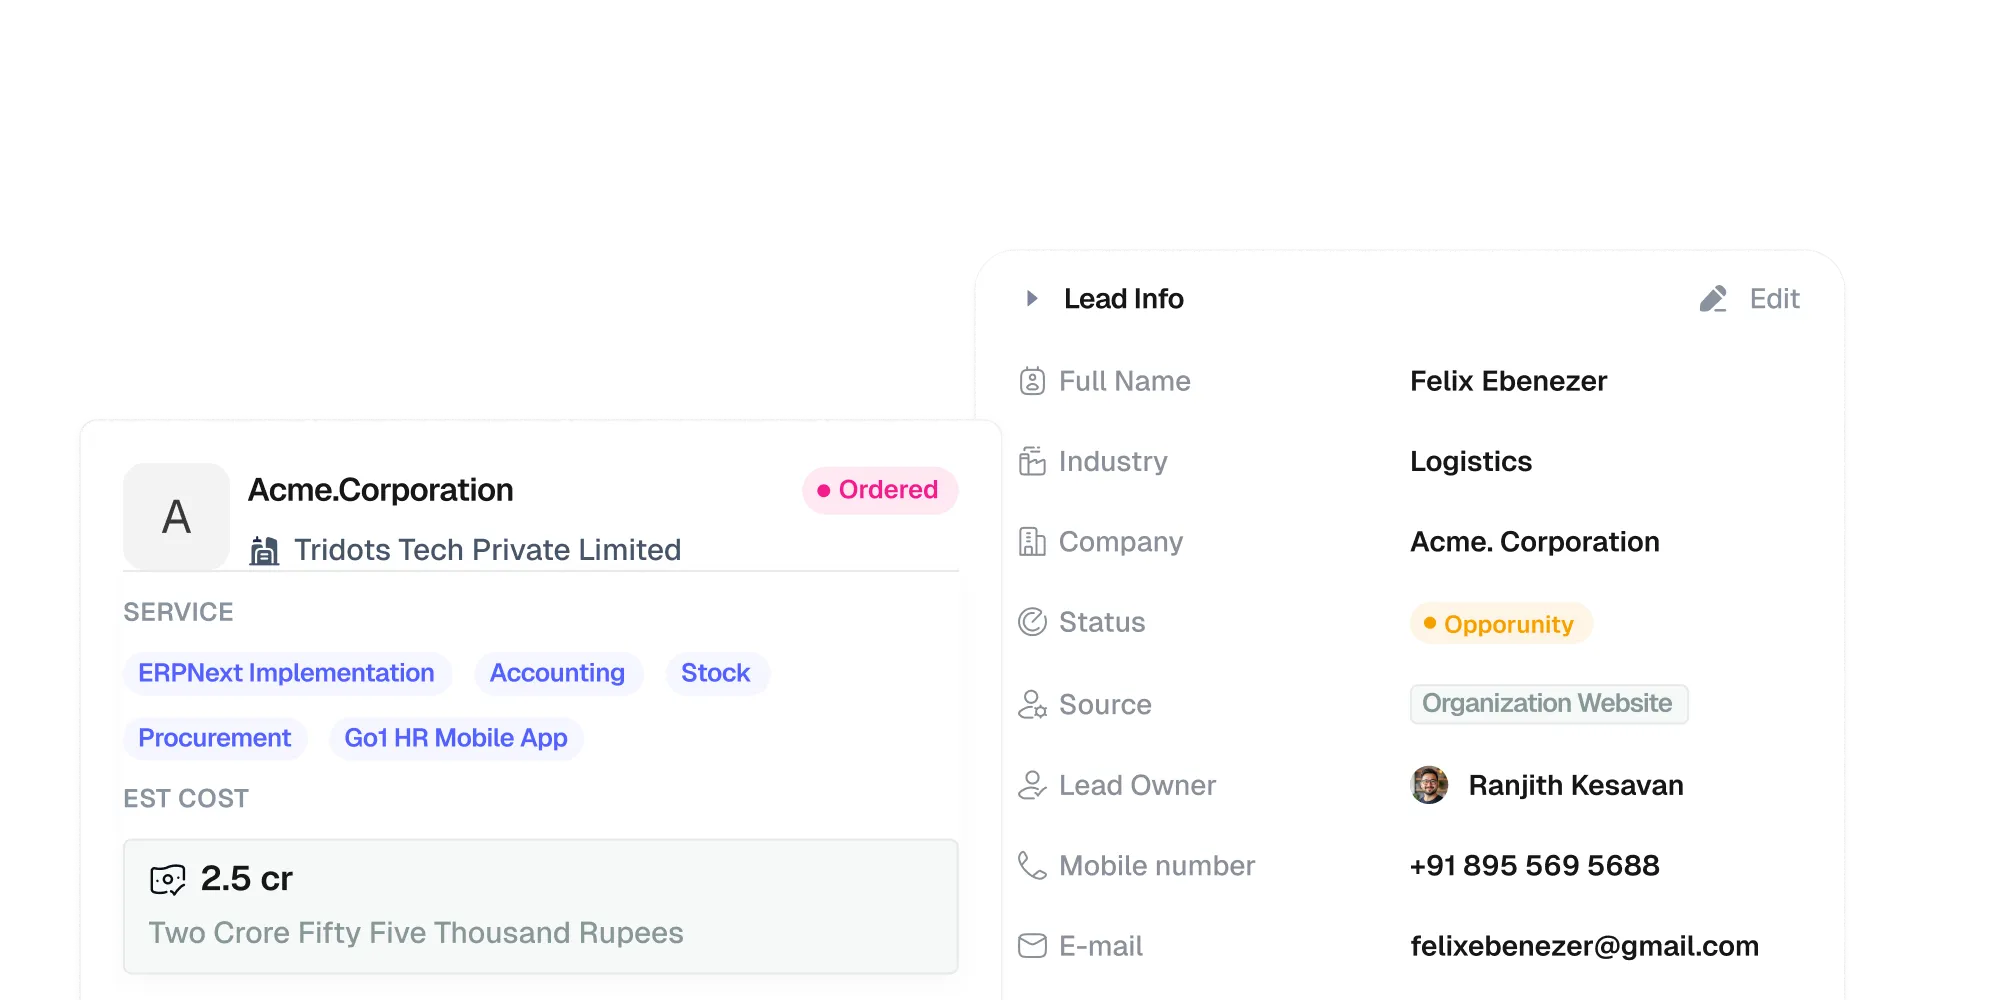This screenshot has width=2000, height=1000.
Task: Open the Organization Website source tag
Action: pyautogui.click(x=1548, y=704)
